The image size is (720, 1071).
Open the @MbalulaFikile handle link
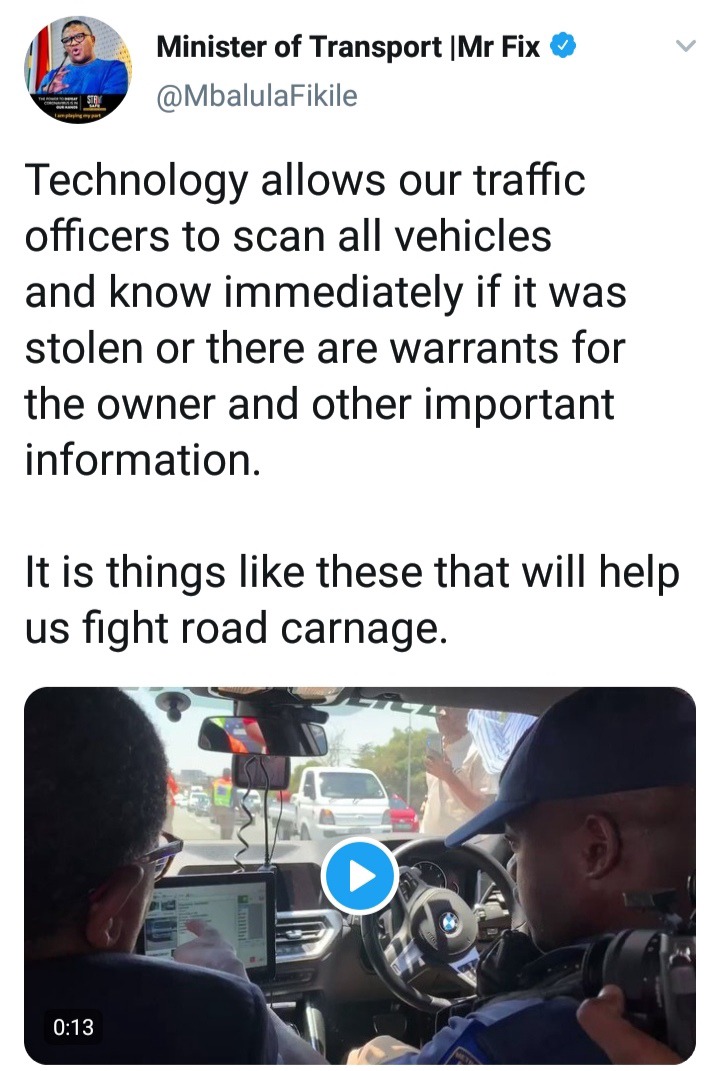pyautogui.click(x=256, y=96)
